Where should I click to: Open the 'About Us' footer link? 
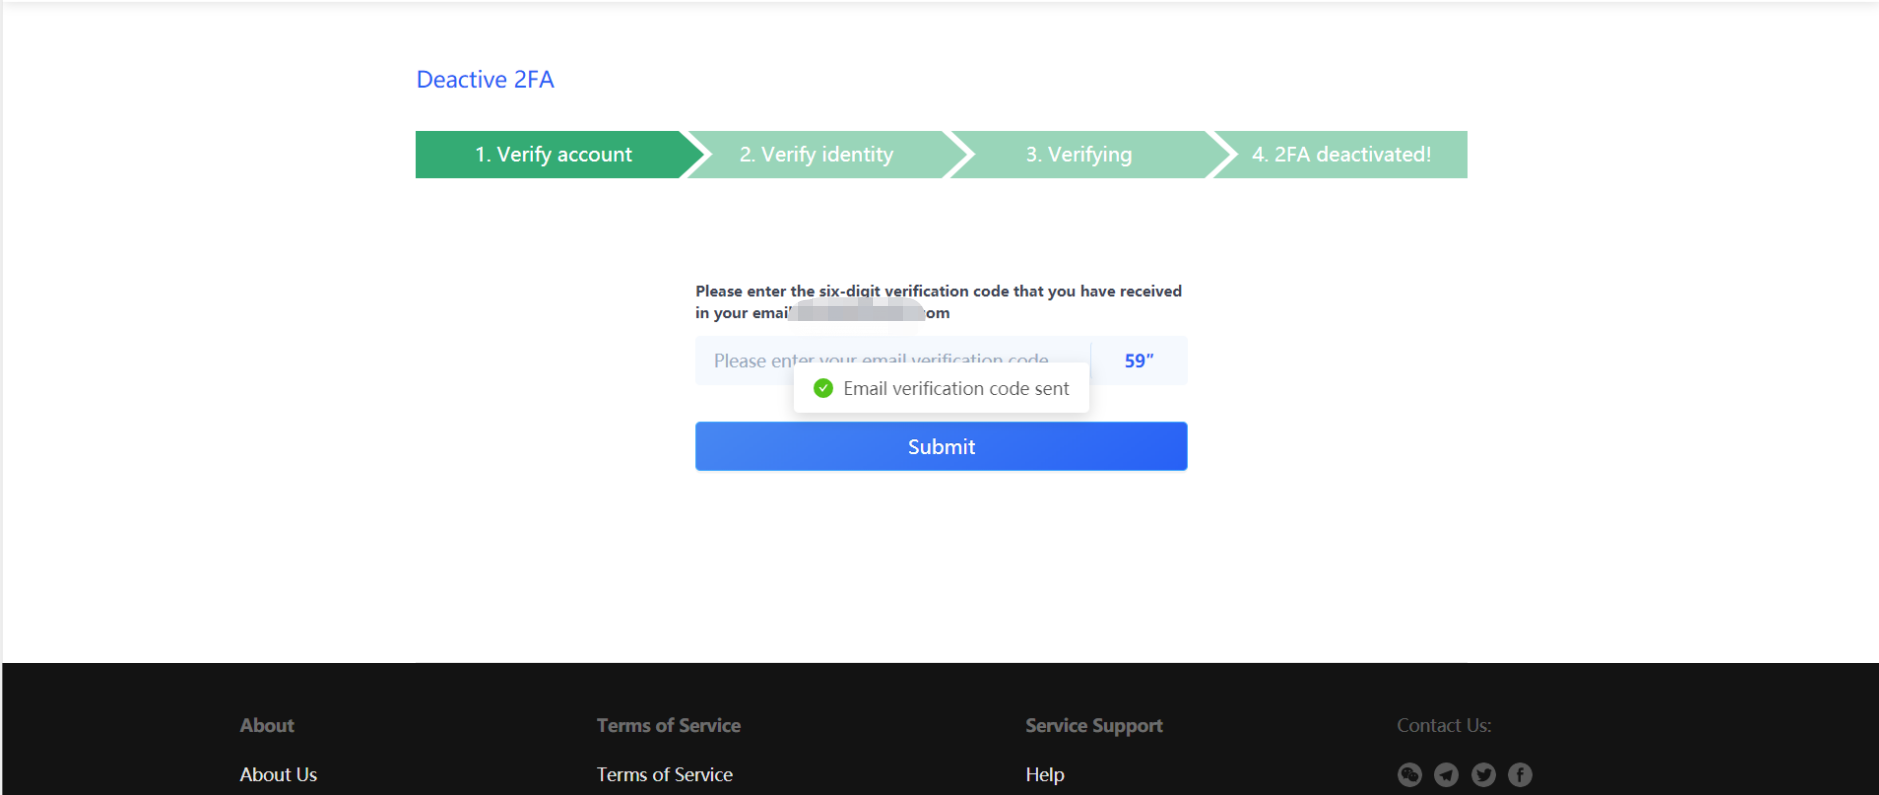278,774
